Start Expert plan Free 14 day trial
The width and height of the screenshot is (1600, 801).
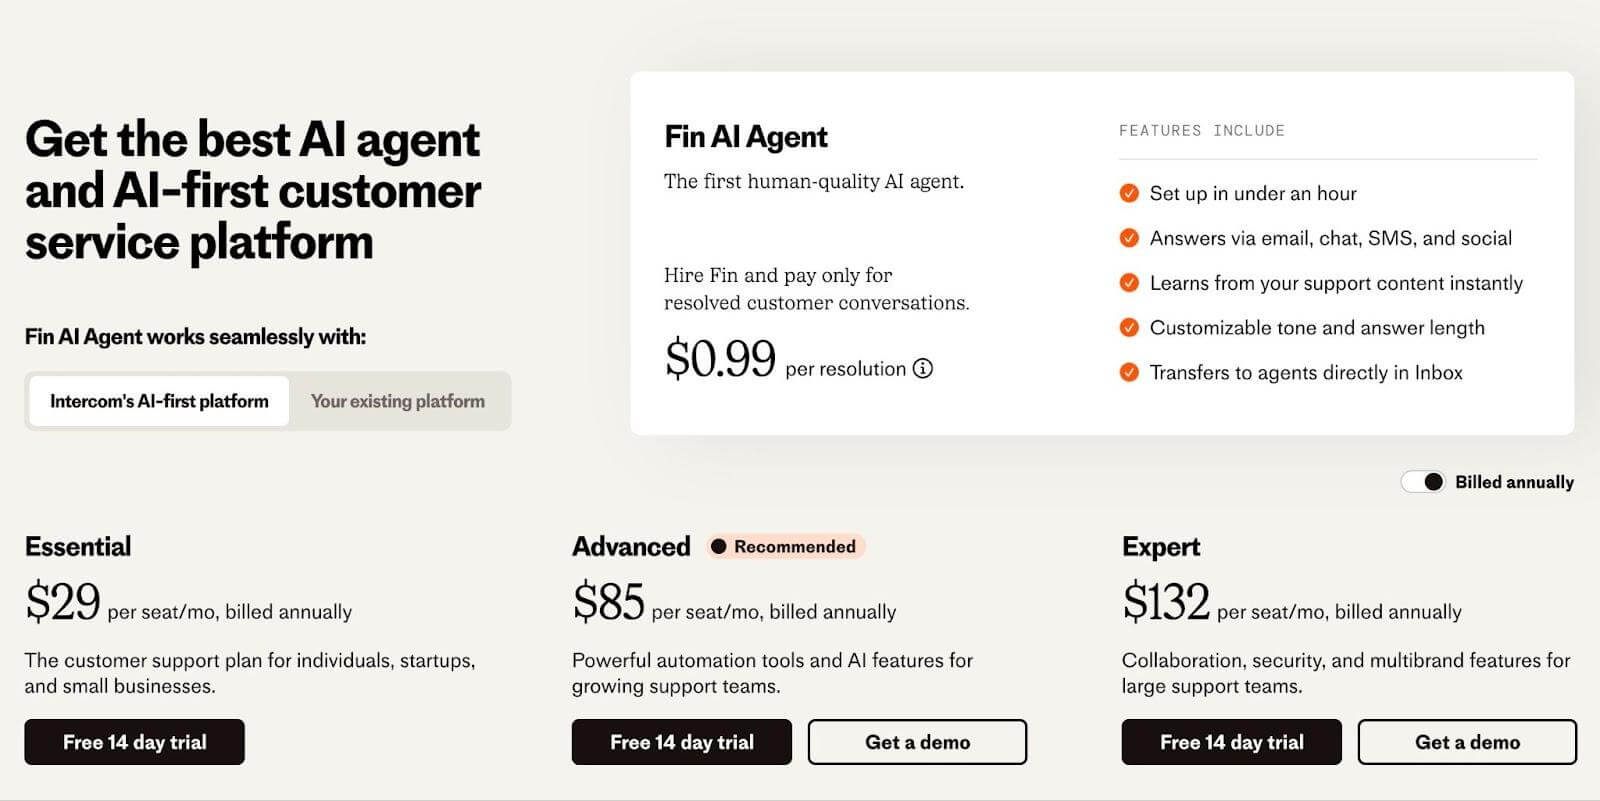click(x=1231, y=742)
